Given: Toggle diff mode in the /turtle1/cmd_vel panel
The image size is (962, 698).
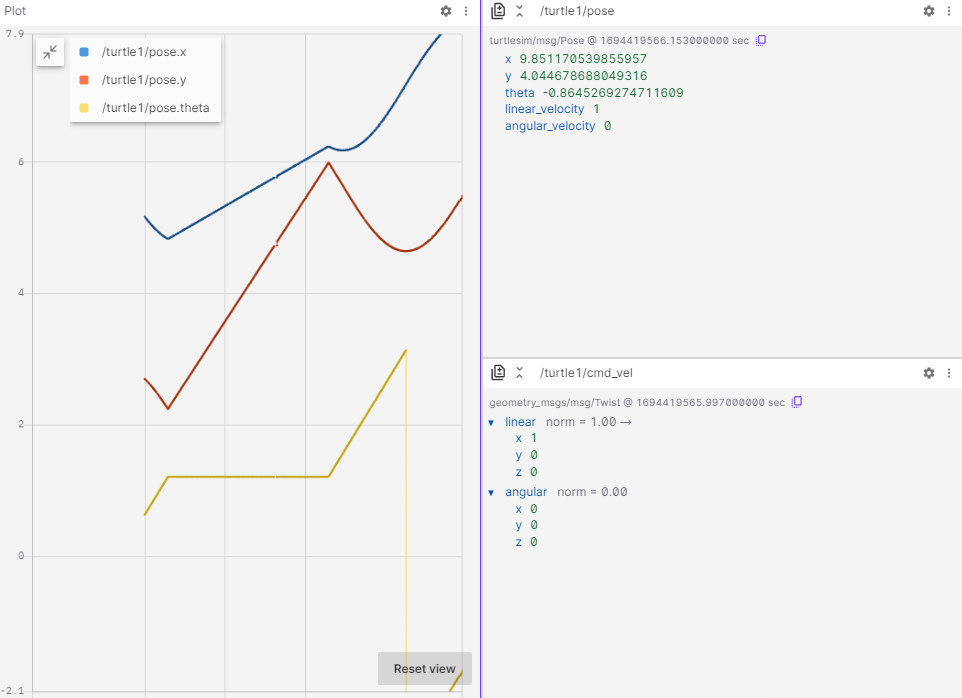Looking at the screenshot, I should click(x=498, y=373).
